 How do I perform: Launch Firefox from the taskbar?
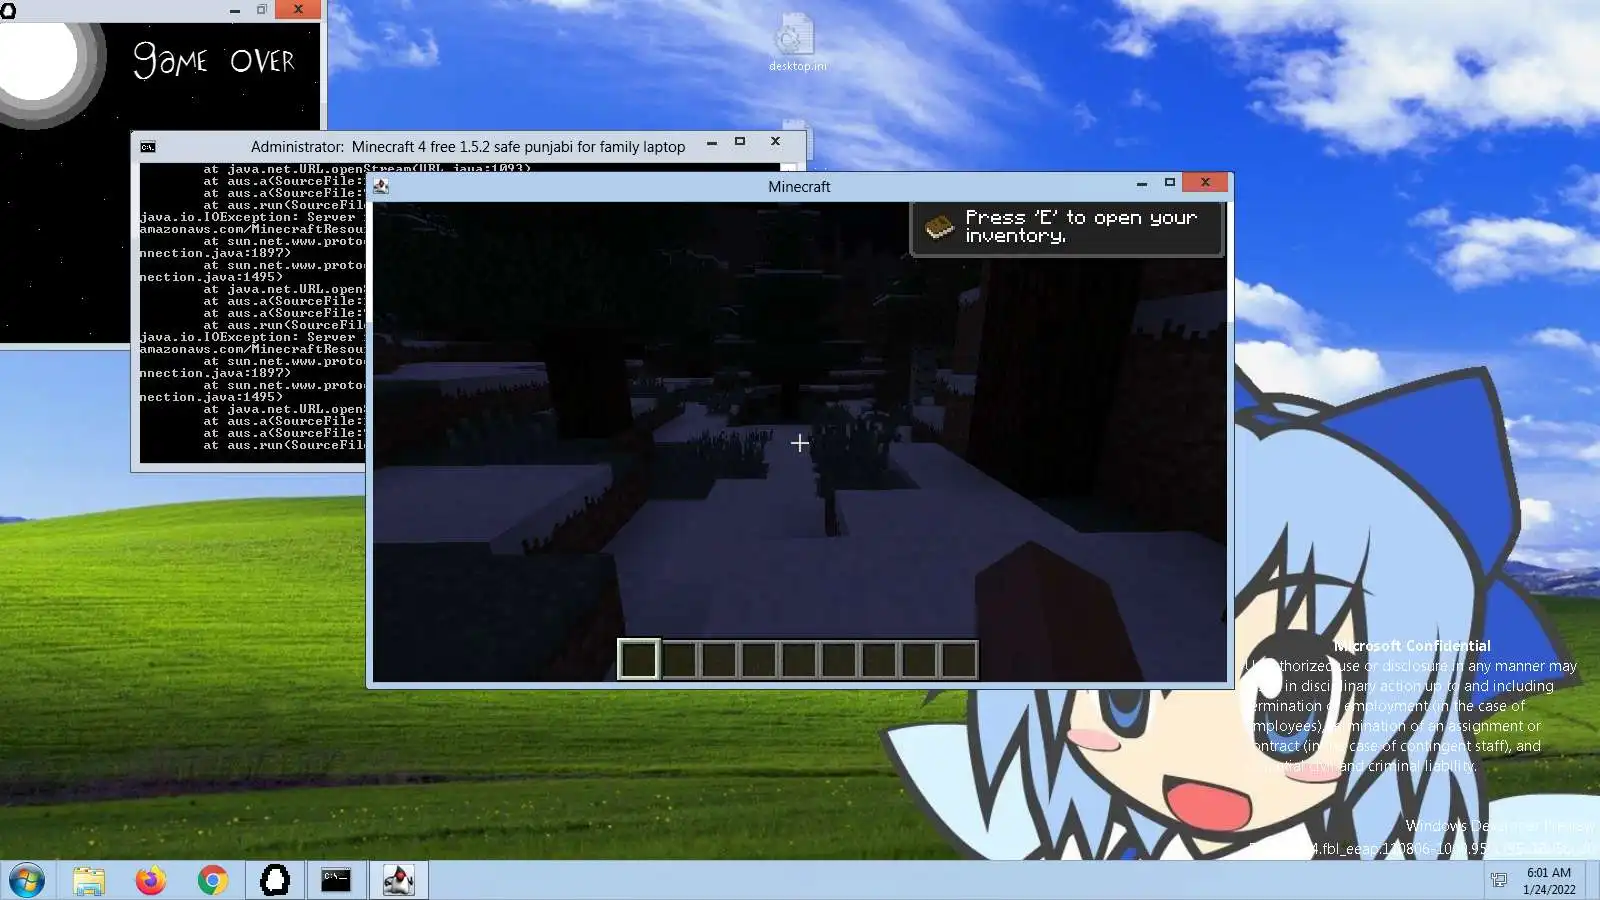click(151, 881)
